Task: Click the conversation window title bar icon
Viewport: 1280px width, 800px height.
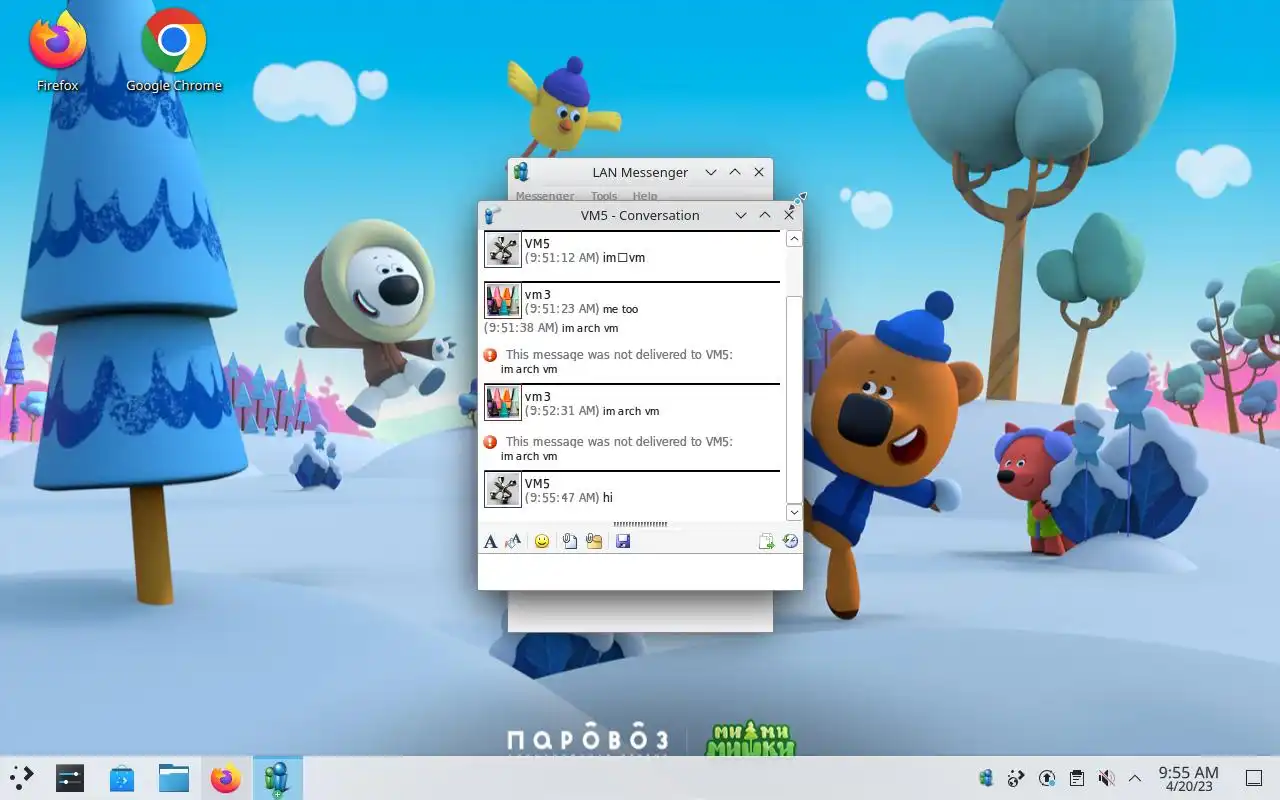Action: [492, 215]
